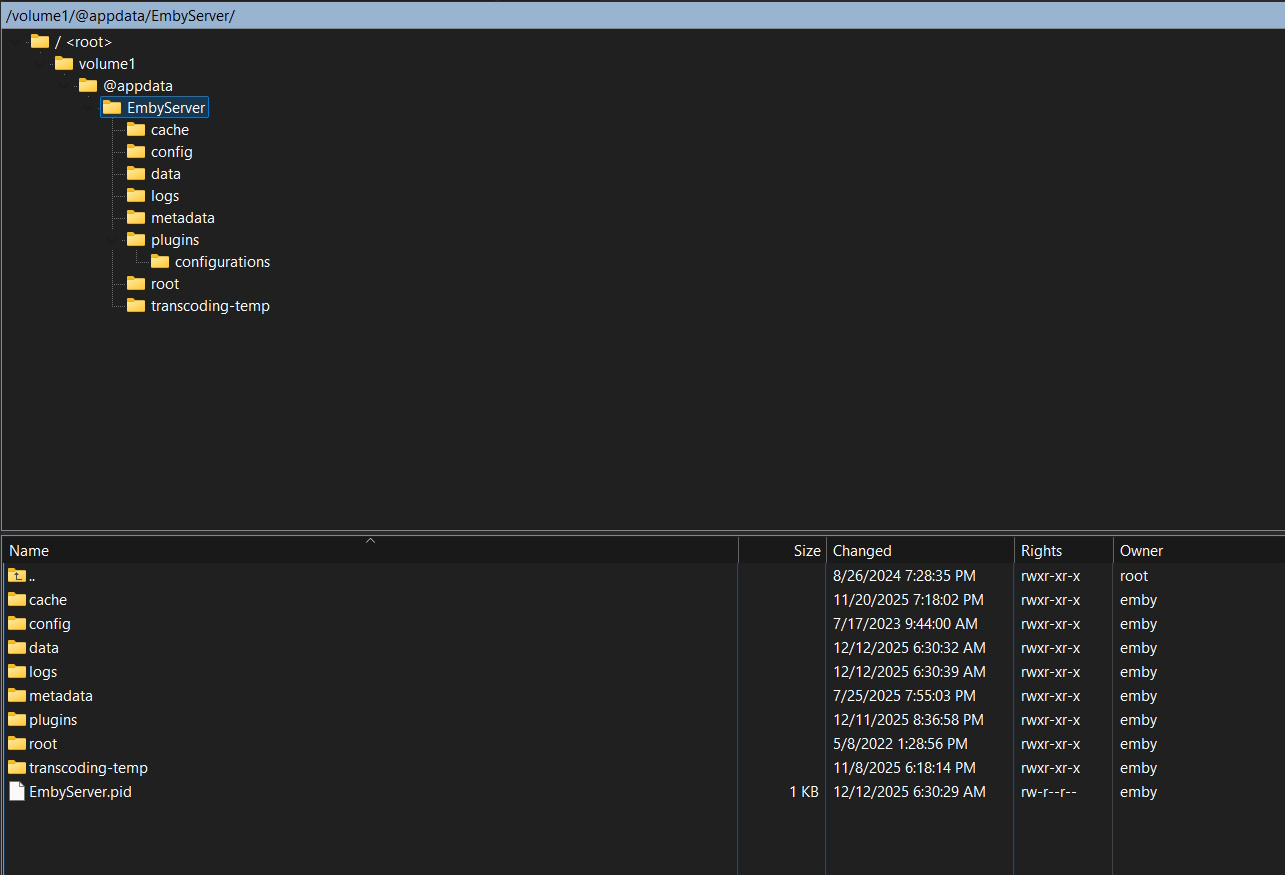This screenshot has width=1285, height=875.
Task: Select the logs label in the directory tree
Action: 165,195
